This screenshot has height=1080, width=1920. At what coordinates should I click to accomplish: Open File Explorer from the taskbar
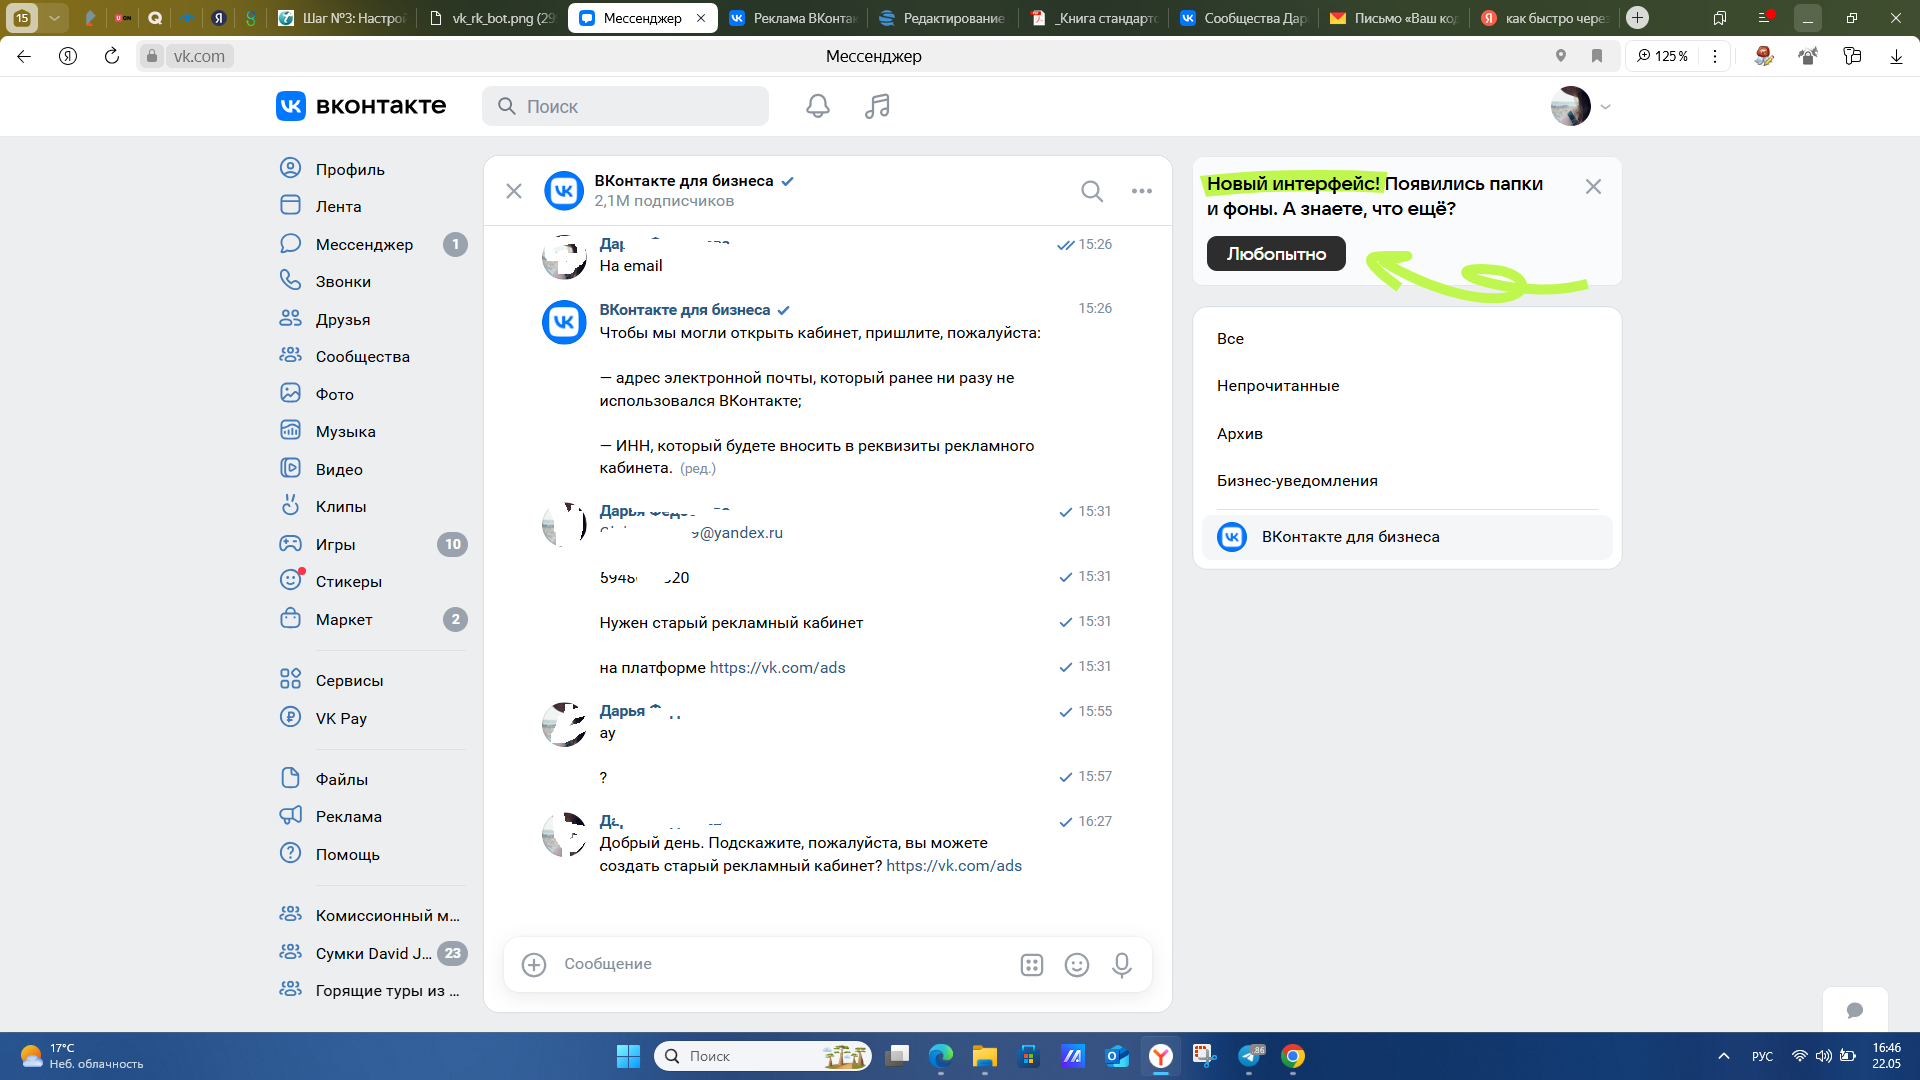tap(985, 1056)
